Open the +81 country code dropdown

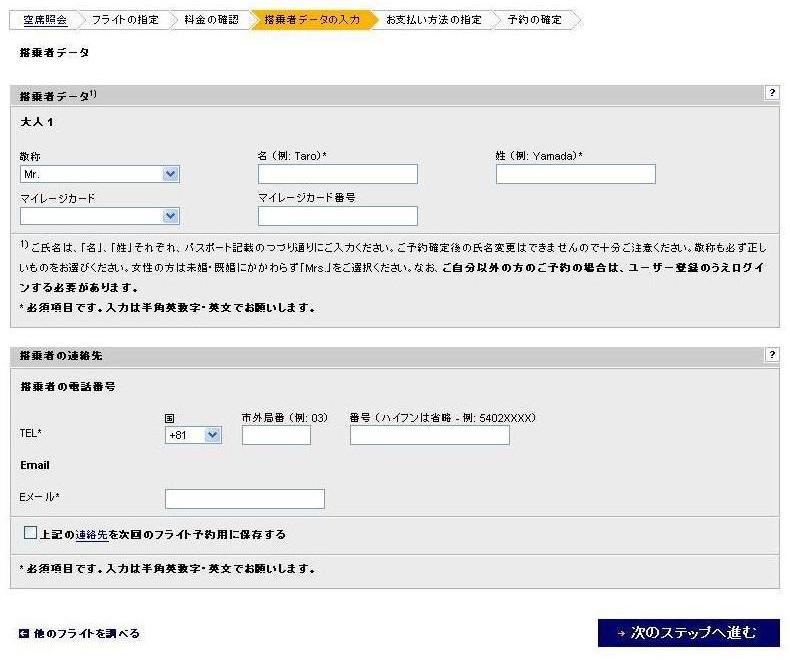pyautogui.click(x=193, y=435)
